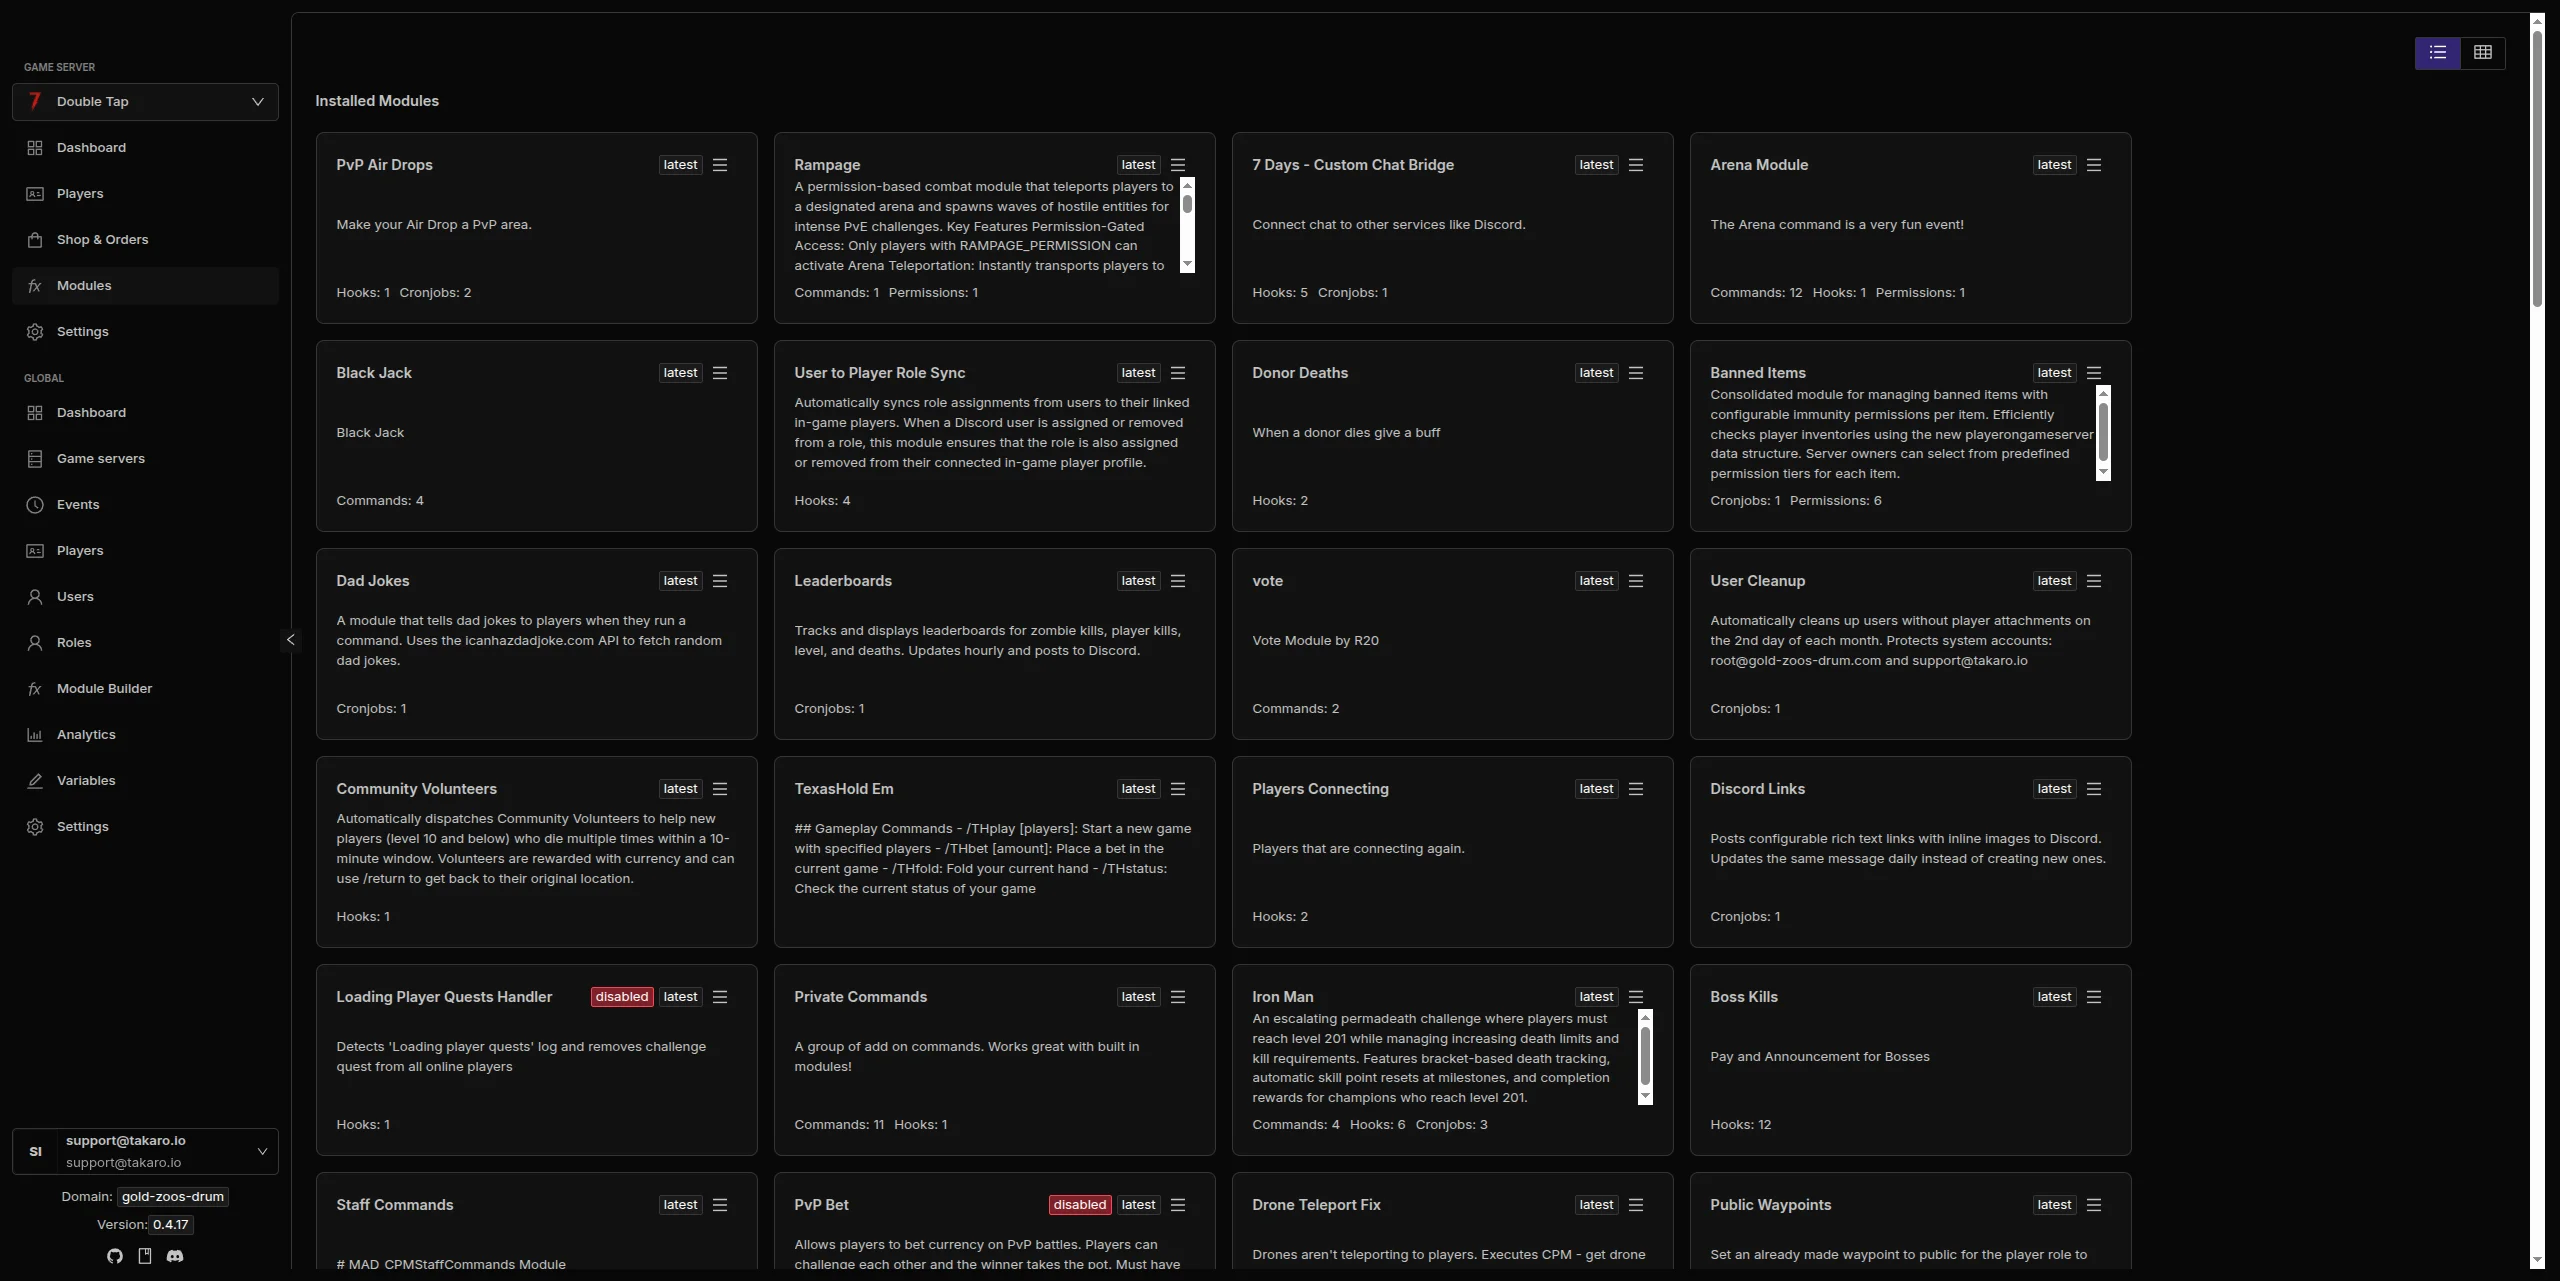Open the options menu on Rampage module
The height and width of the screenshot is (1281, 2560).
(x=1179, y=164)
